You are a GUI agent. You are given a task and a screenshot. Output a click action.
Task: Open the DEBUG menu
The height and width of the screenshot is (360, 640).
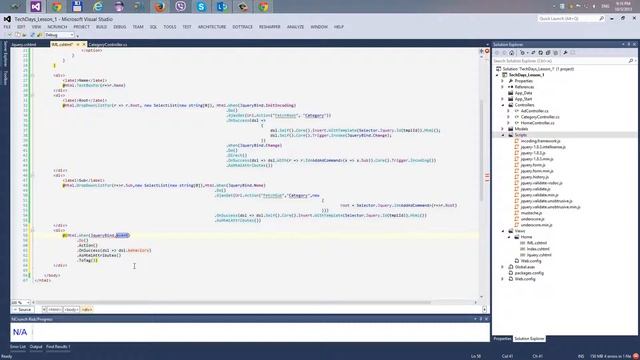(120, 27)
